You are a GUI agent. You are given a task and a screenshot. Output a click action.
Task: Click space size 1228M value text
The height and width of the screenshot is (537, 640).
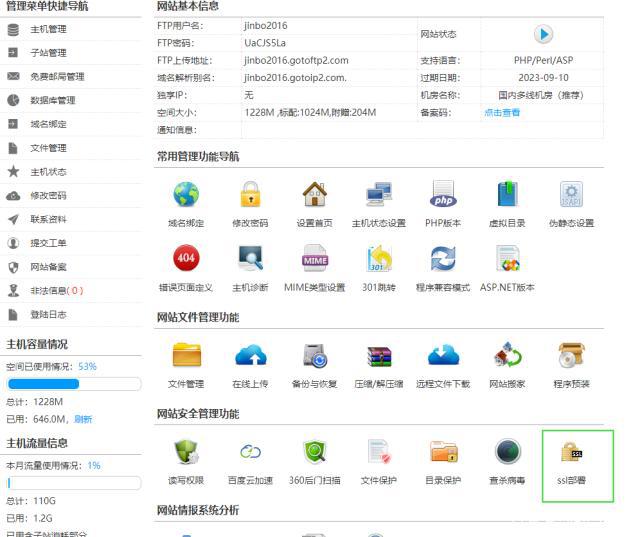(x=310, y=113)
